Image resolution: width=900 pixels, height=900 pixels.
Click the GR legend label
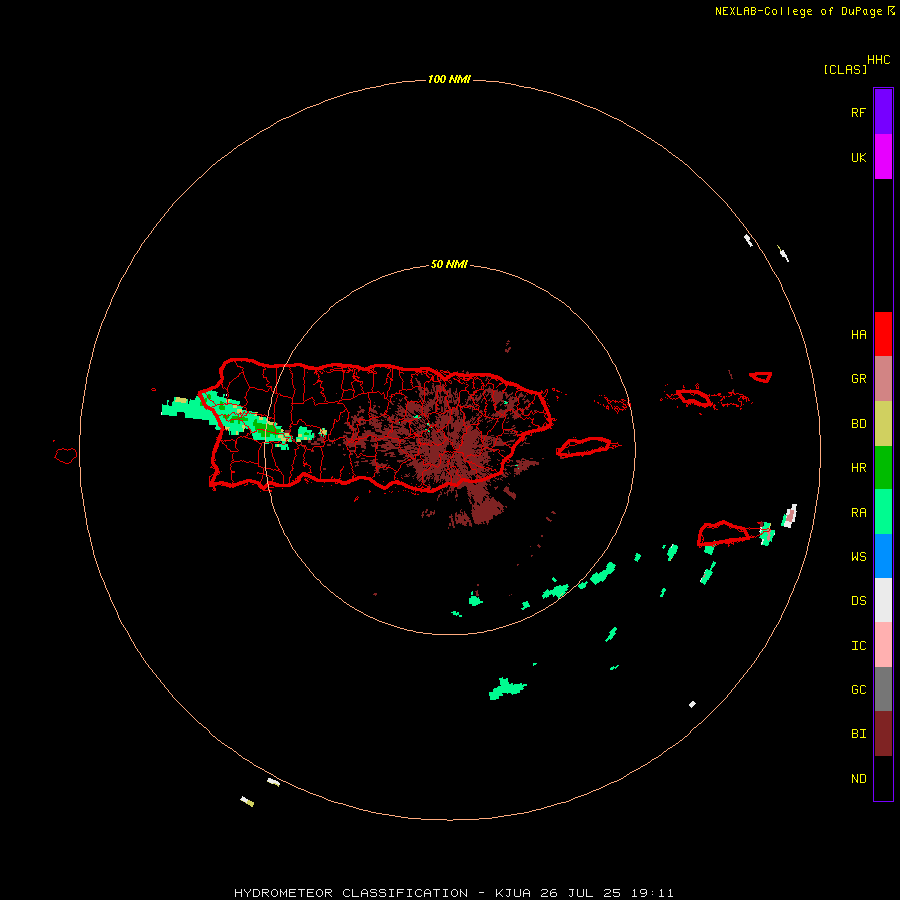858,378
